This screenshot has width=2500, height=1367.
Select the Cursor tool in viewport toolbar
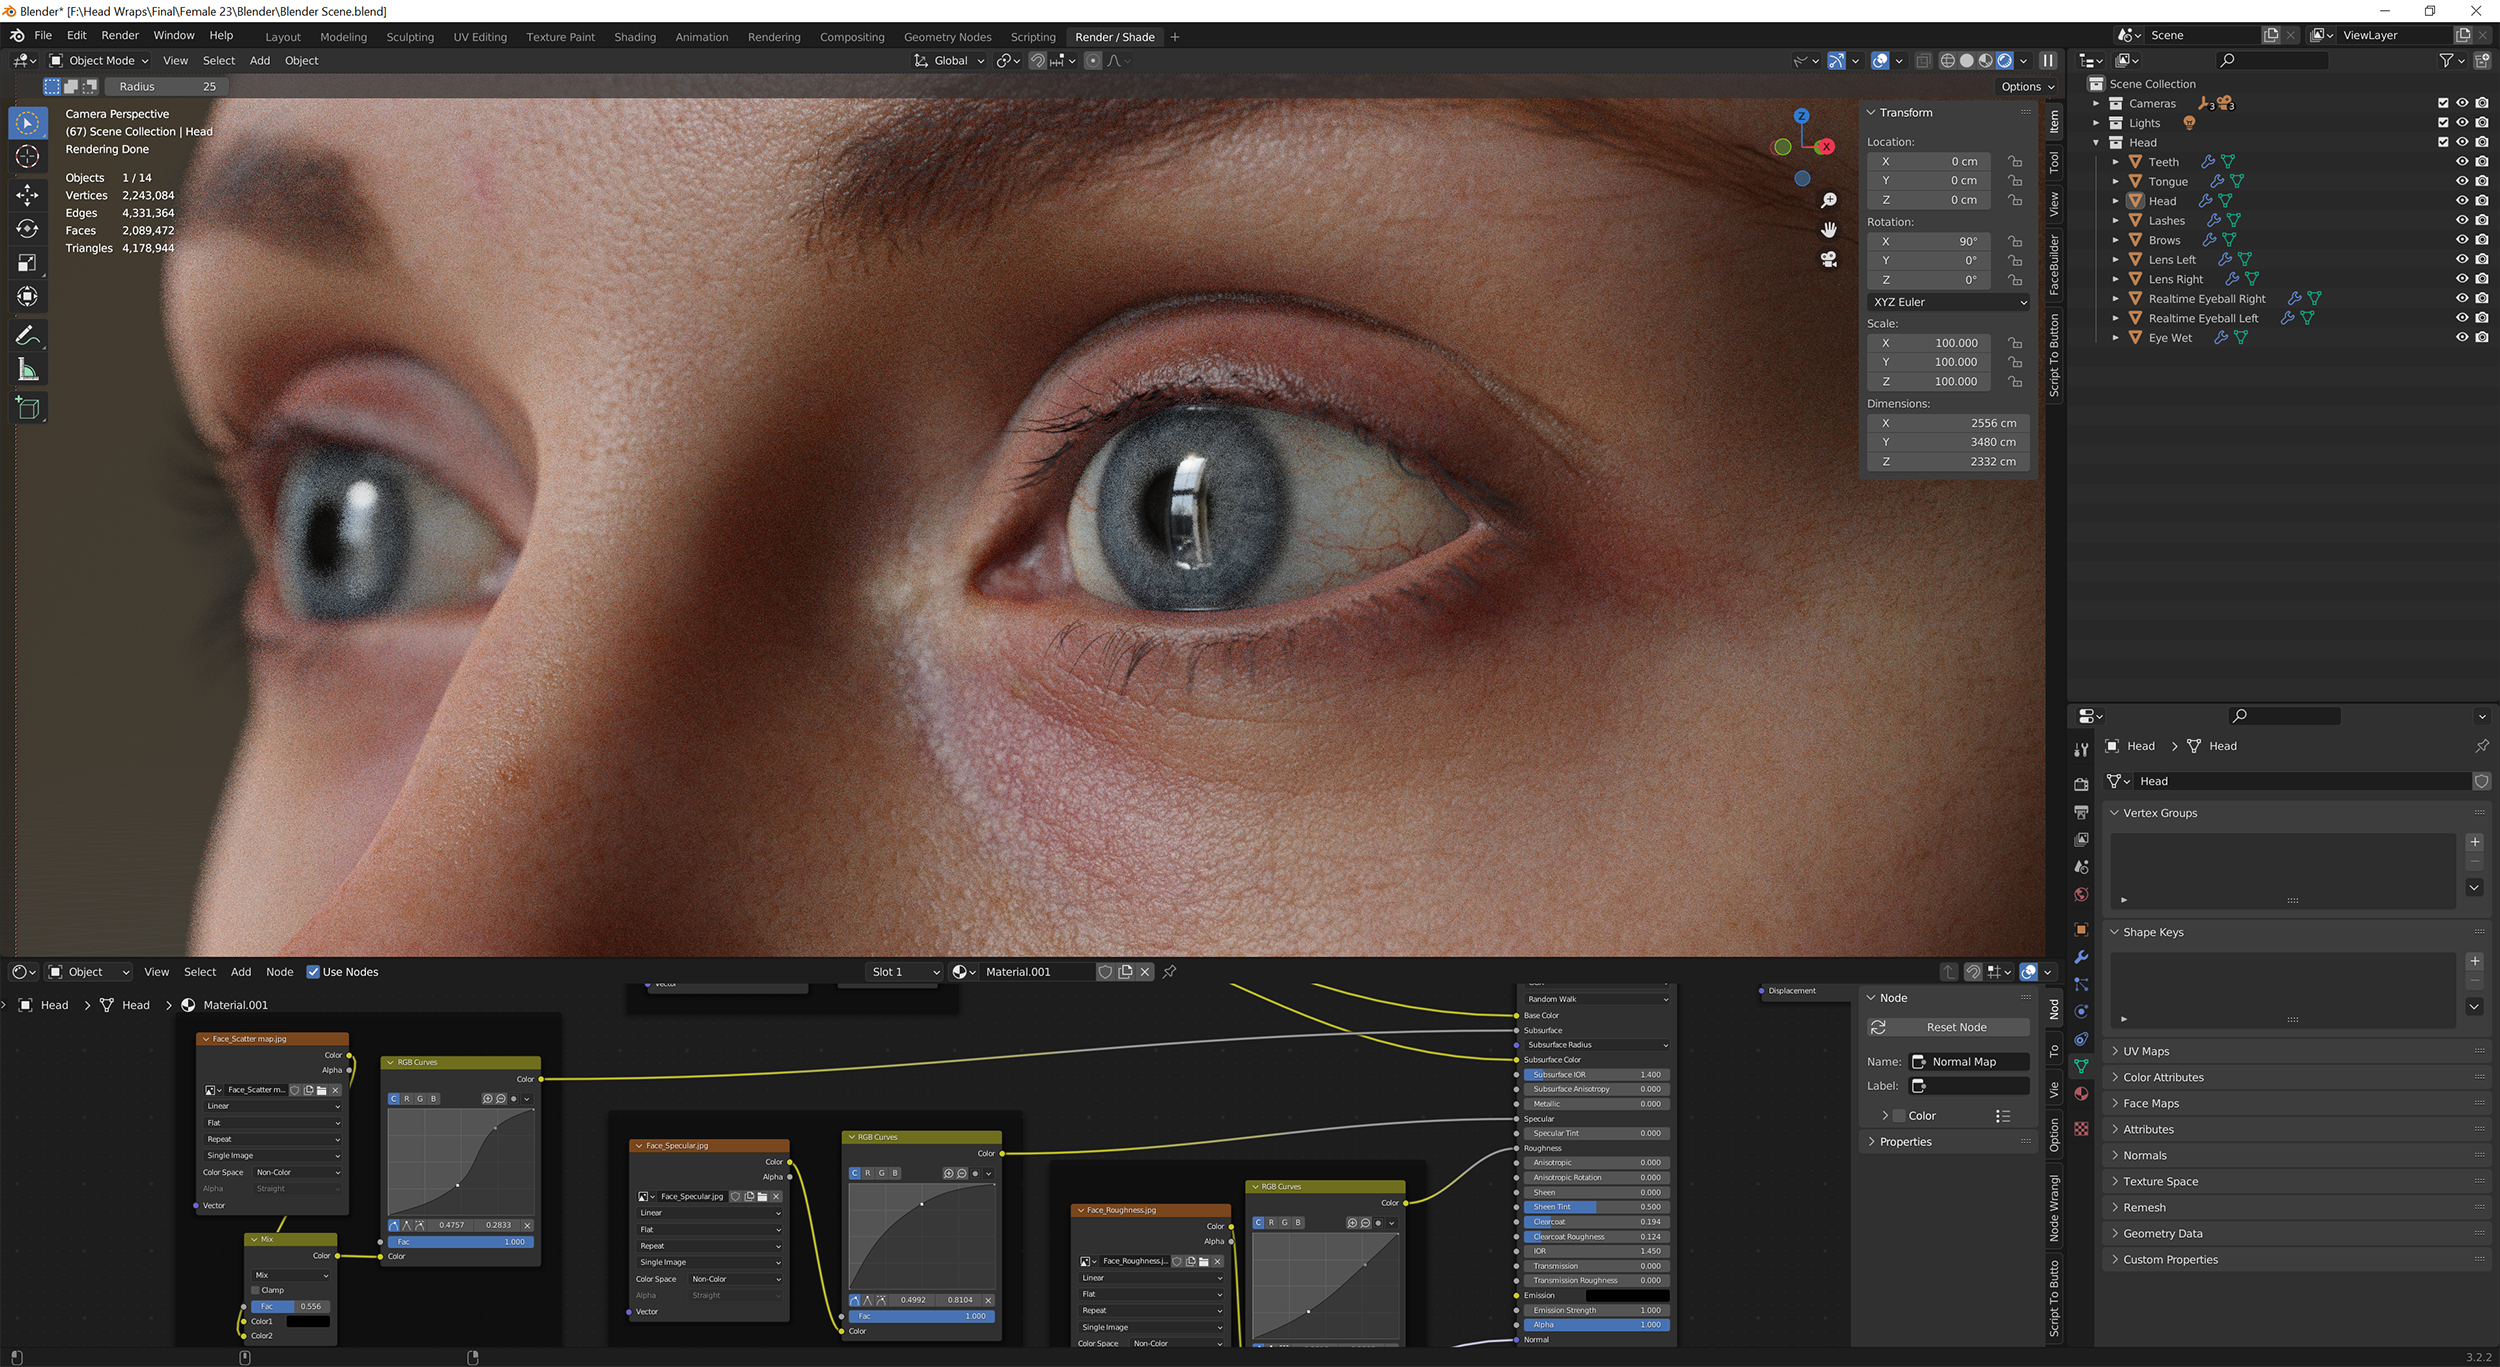click(28, 157)
